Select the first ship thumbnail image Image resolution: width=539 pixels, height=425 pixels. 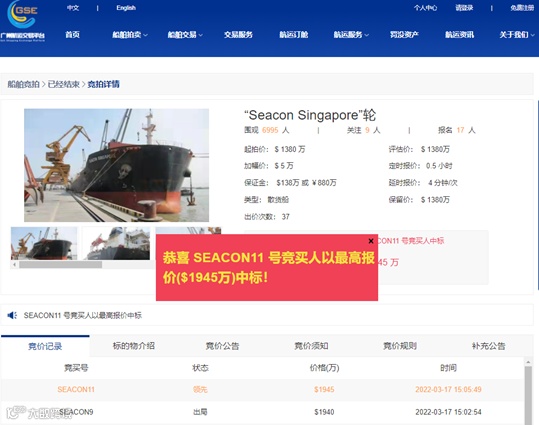(44, 243)
